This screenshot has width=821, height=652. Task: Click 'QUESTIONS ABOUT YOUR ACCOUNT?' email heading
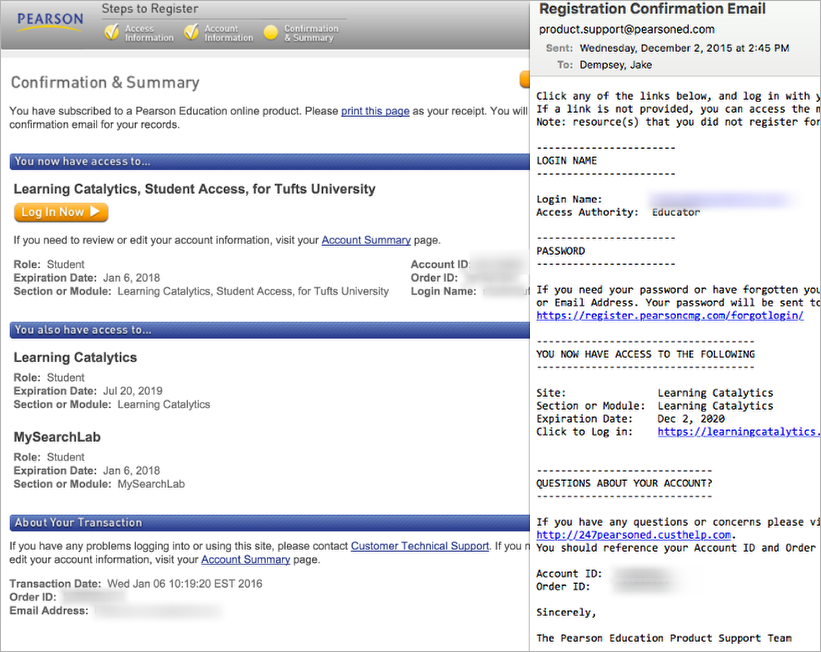624,483
